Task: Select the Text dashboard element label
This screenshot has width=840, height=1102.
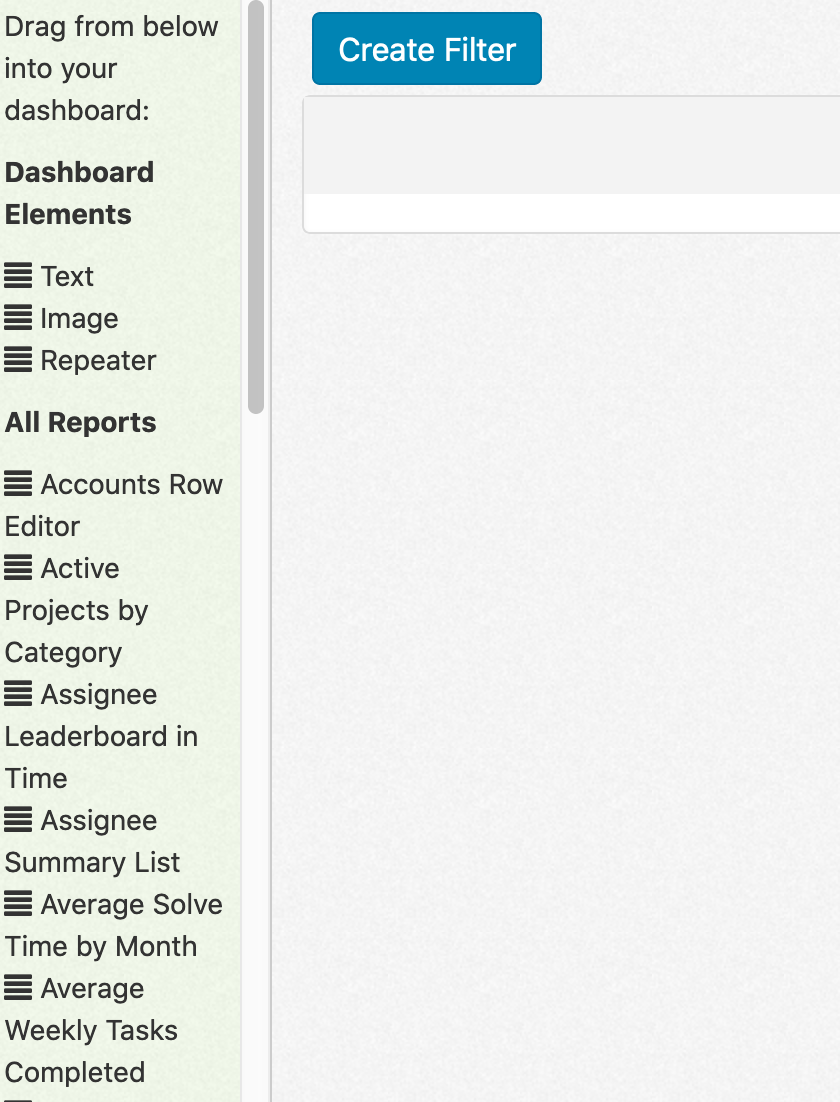Action: (67, 277)
